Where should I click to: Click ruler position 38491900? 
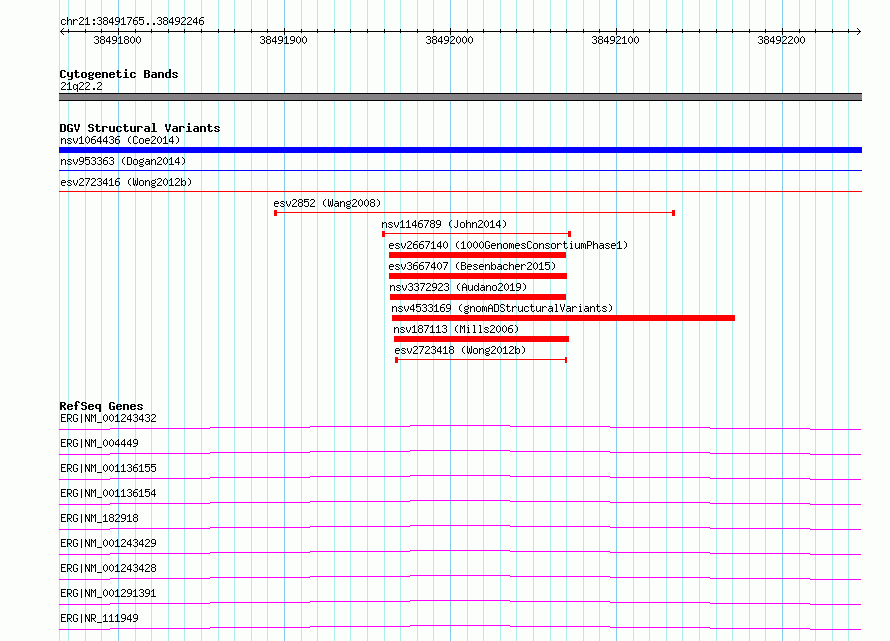(x=283, y=40)
